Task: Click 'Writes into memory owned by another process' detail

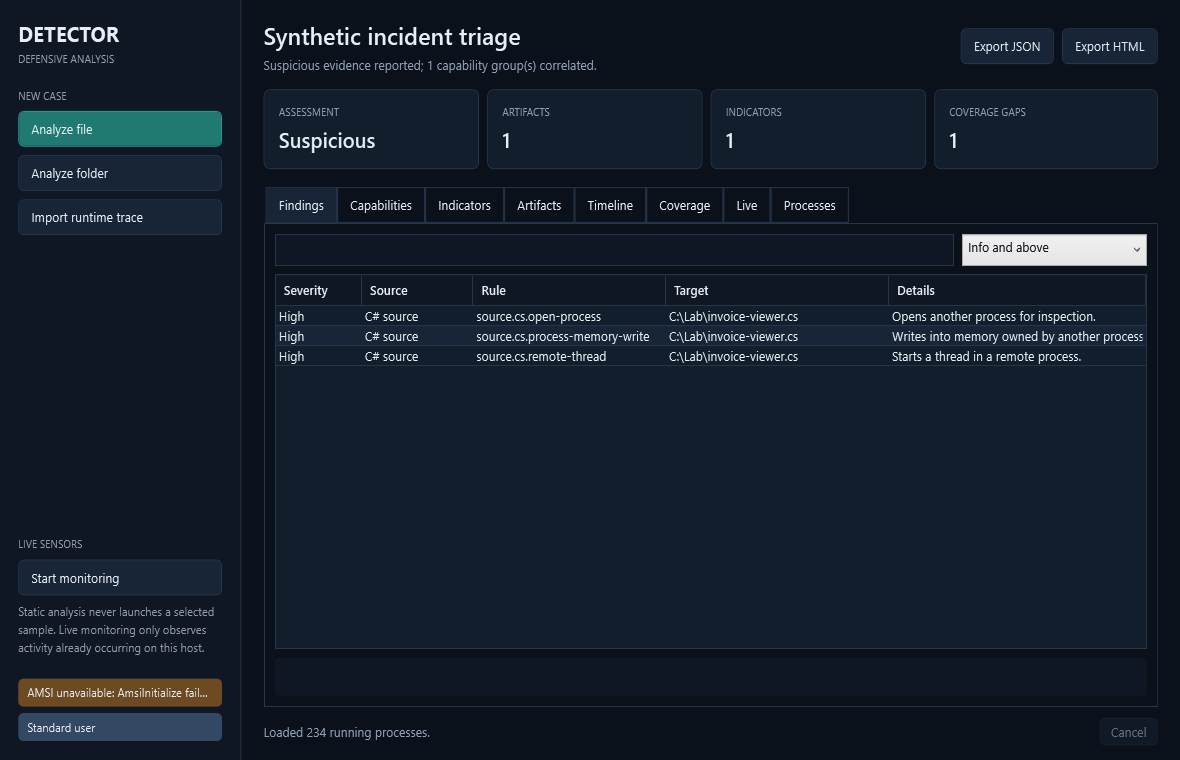Action: click(x=1017, y=336)
